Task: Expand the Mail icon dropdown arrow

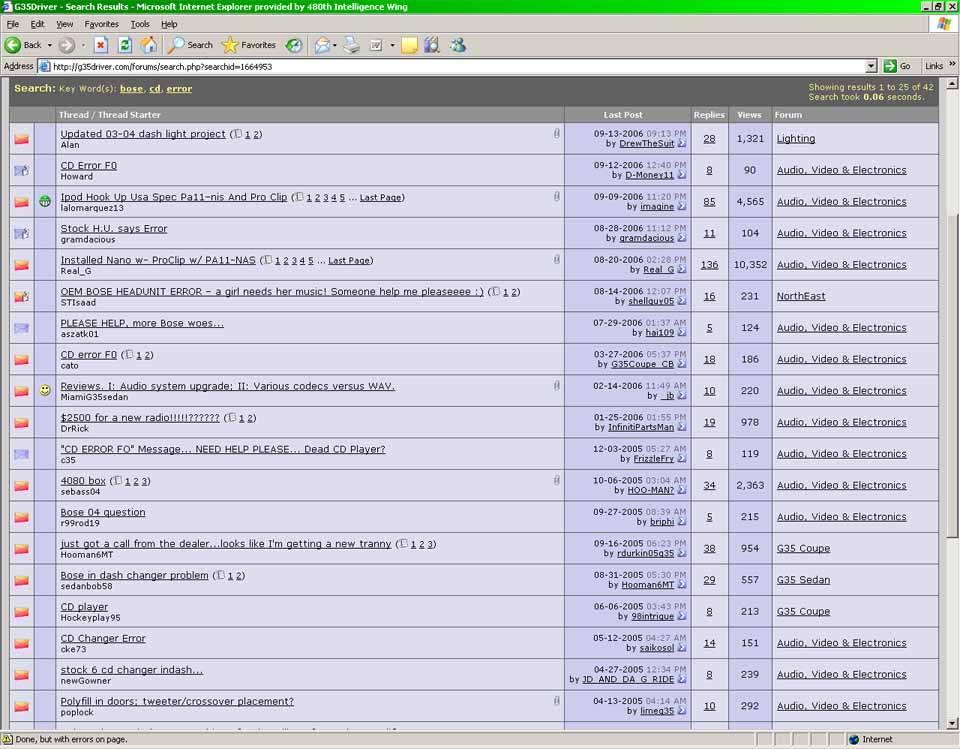Action: (x=335, y=45)
